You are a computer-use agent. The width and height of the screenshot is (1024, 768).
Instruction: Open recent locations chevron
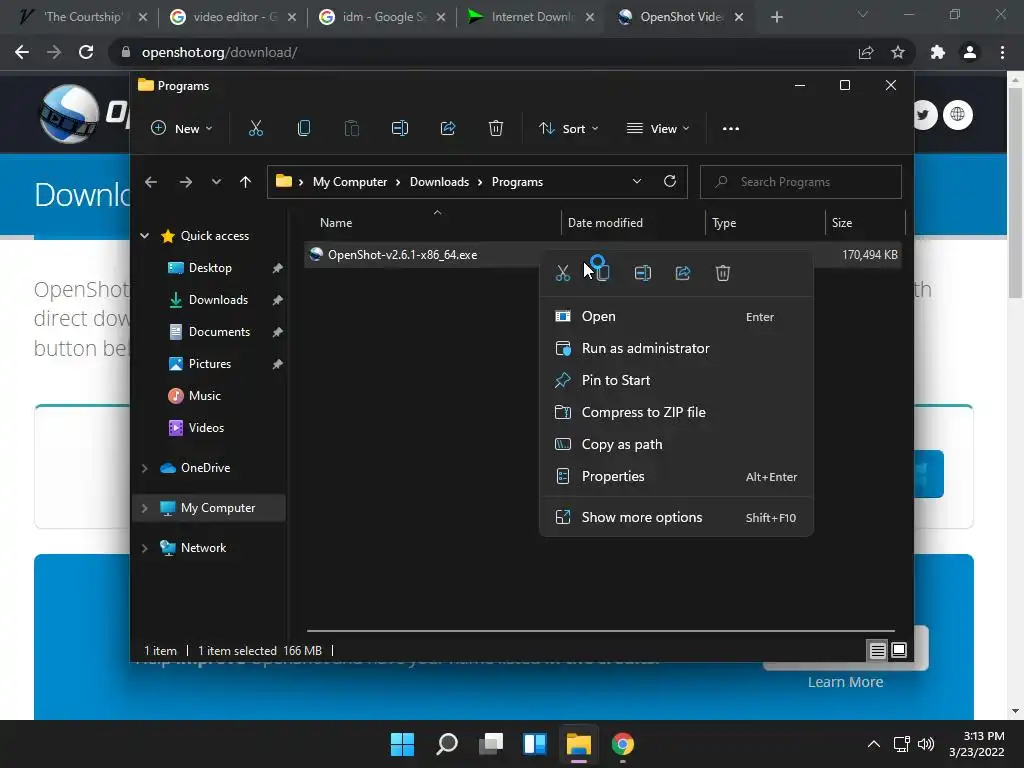click(x=216, y=182)
